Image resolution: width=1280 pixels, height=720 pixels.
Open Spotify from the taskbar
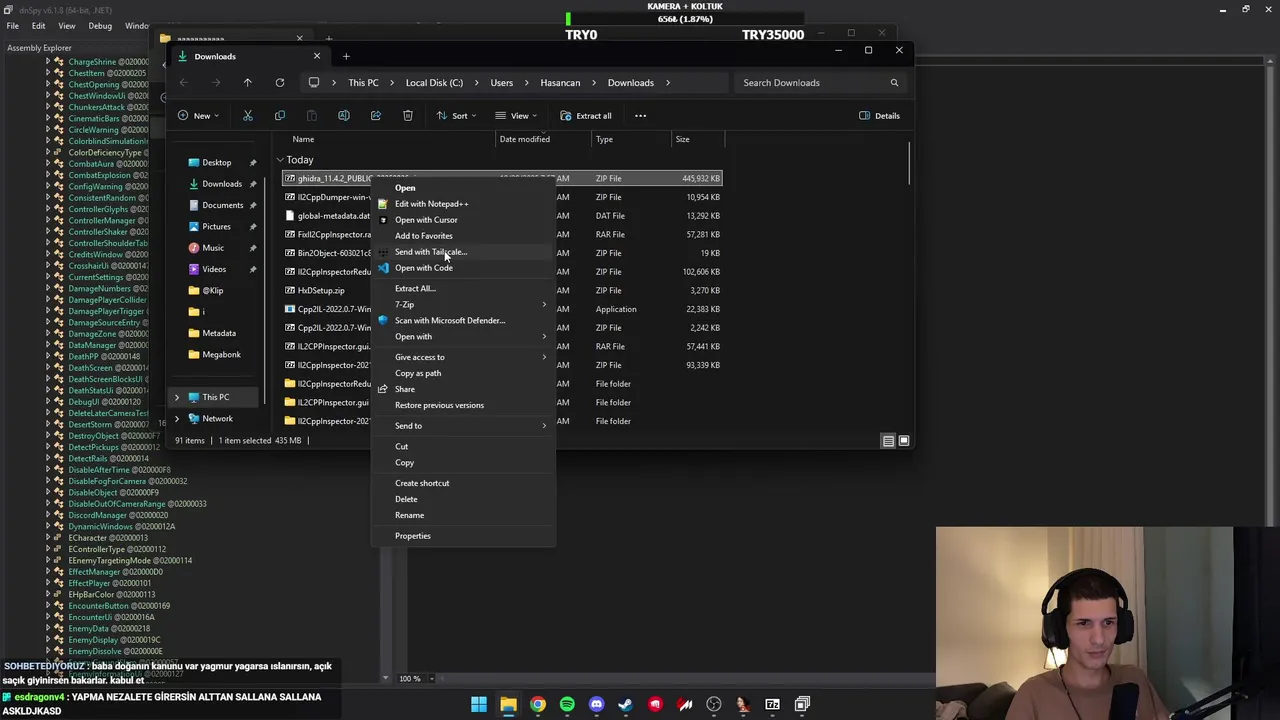pyautogui.click(x=567, y=705)
